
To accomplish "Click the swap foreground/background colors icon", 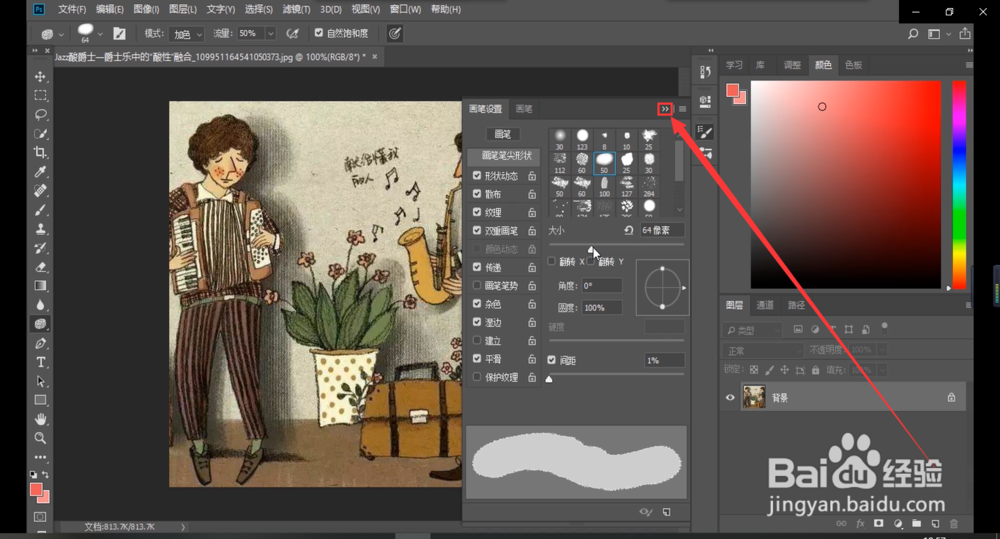I will 45,475.
